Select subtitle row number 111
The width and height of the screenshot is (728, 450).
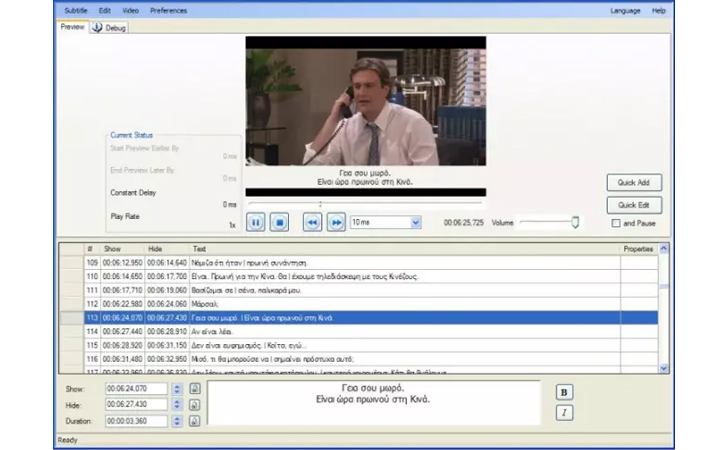pos(358,290)
